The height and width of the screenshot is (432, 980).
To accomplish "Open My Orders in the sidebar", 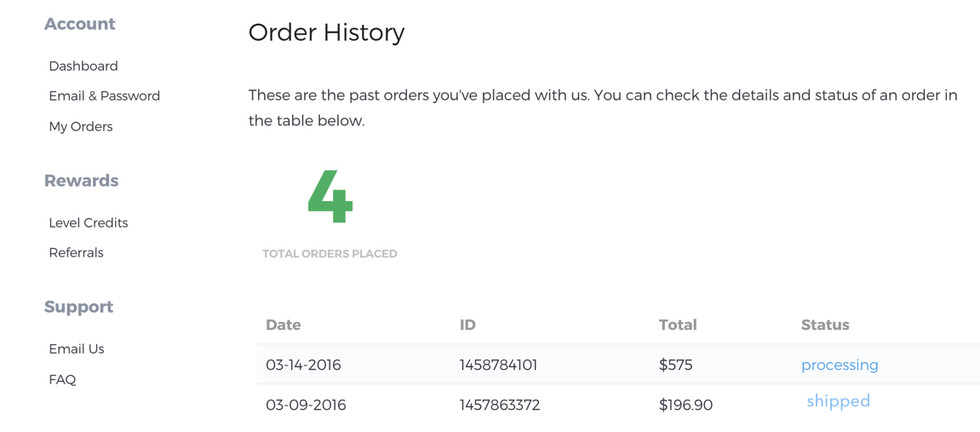I will tap(81, 127).
